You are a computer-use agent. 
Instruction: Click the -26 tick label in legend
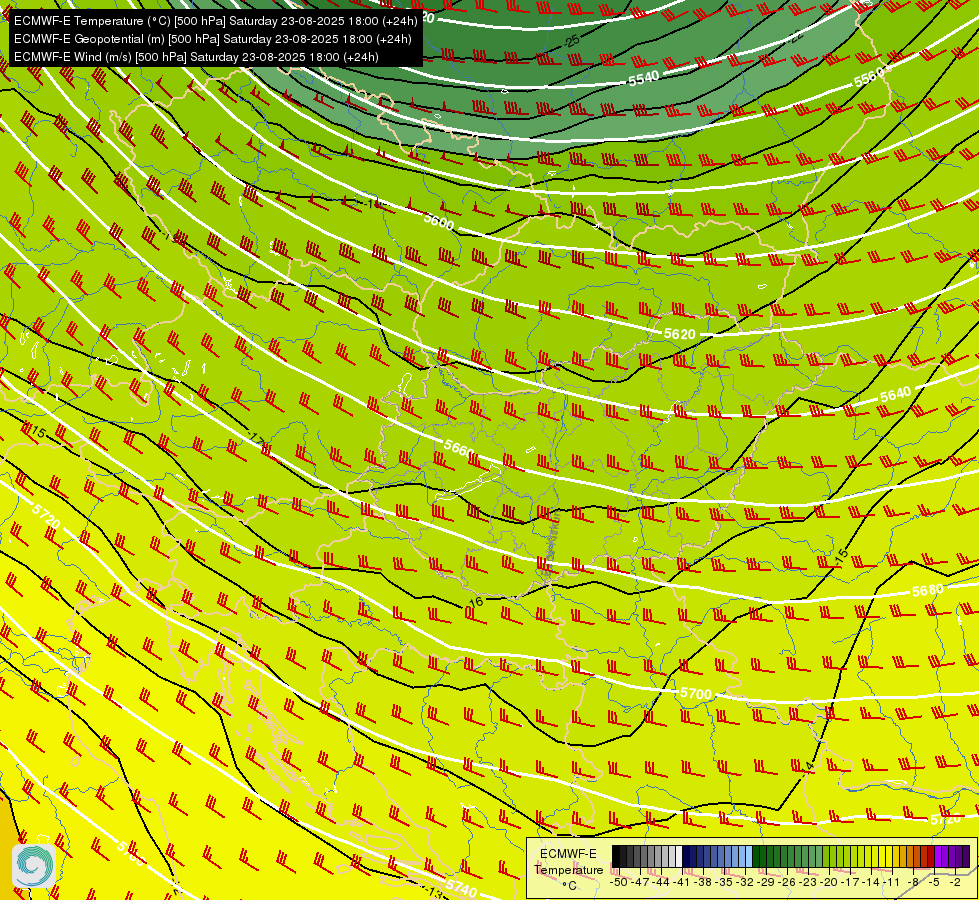787,882
